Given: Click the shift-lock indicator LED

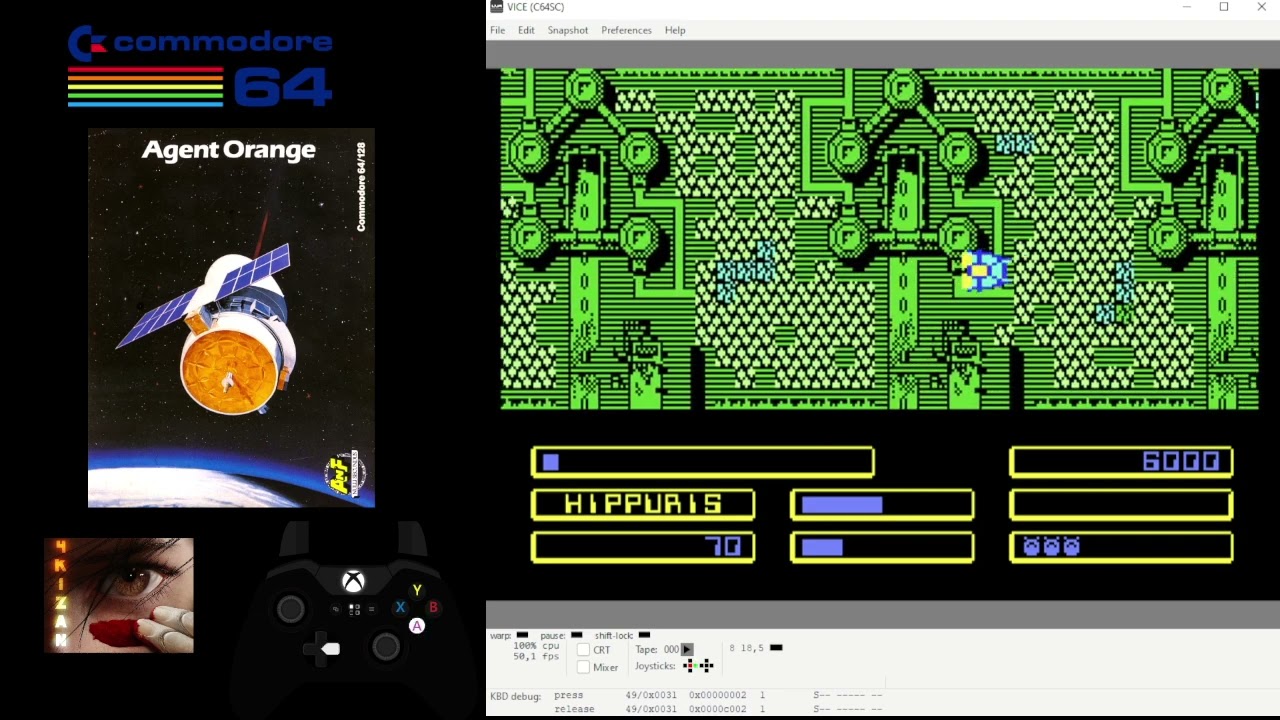Looking at the screenshot, I should coord(644,635).
